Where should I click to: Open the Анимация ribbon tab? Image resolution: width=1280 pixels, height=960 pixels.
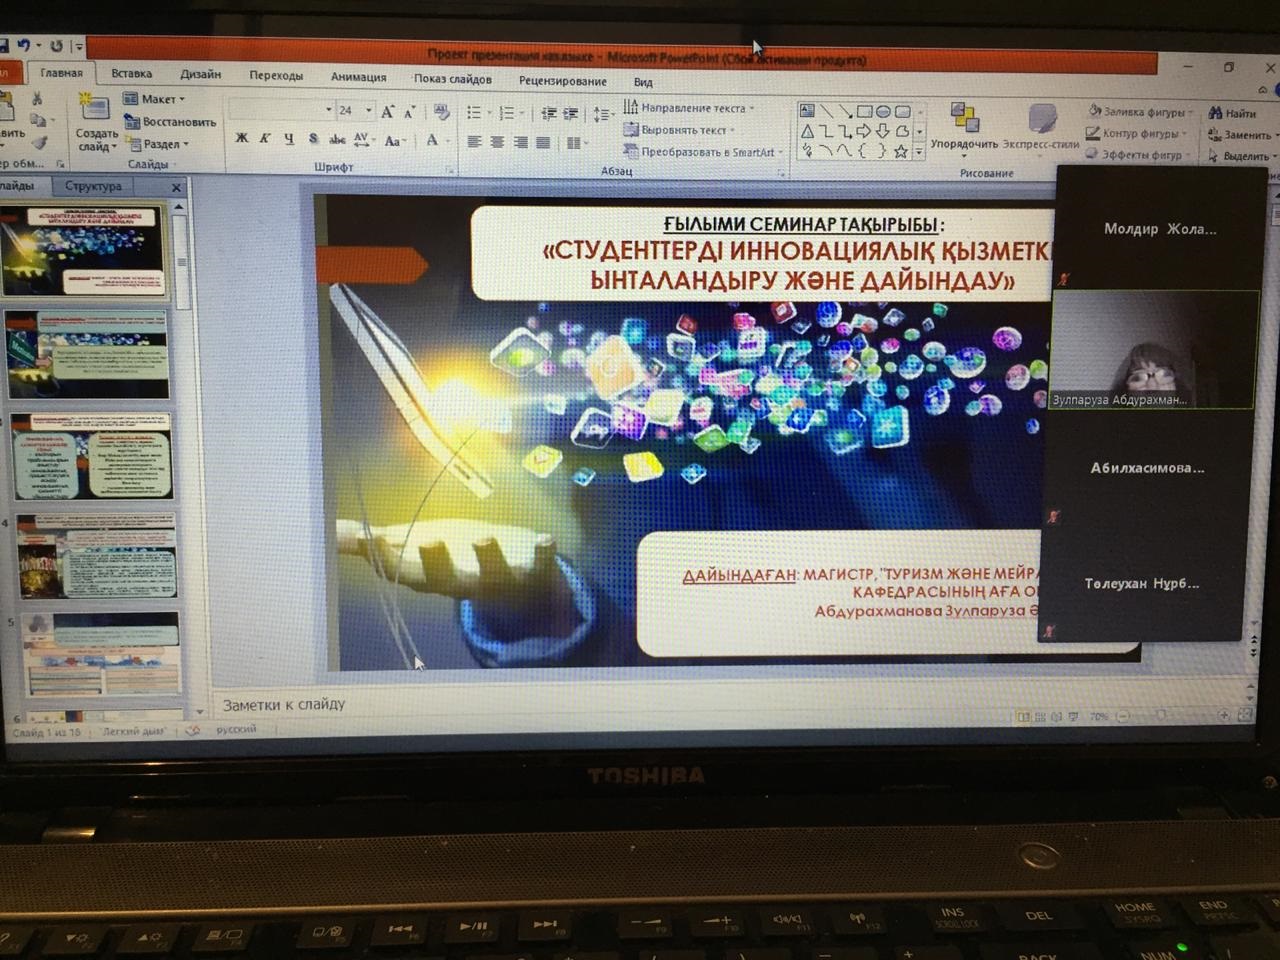point(358,77)
